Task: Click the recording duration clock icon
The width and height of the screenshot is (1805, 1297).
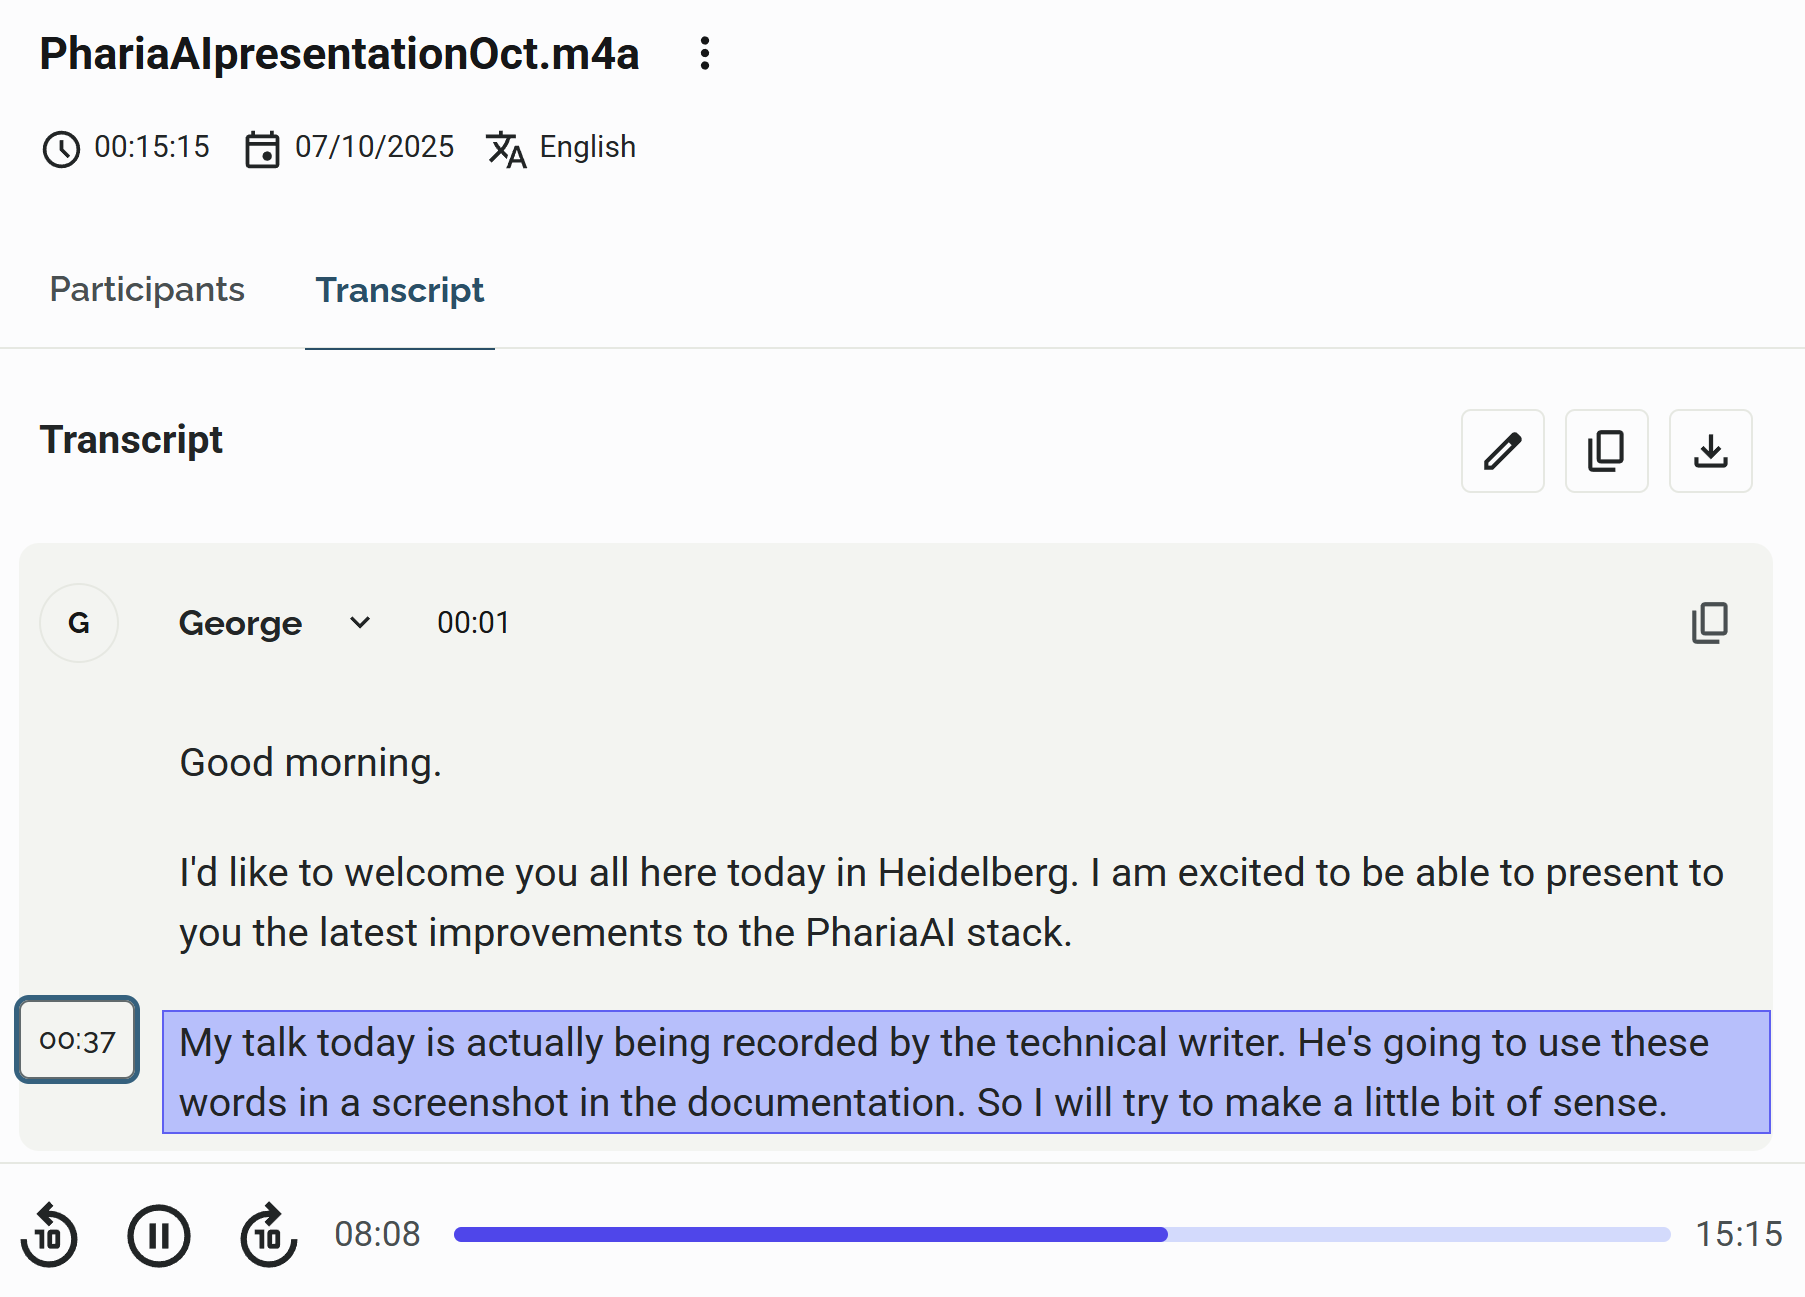Action: [60, 149]
